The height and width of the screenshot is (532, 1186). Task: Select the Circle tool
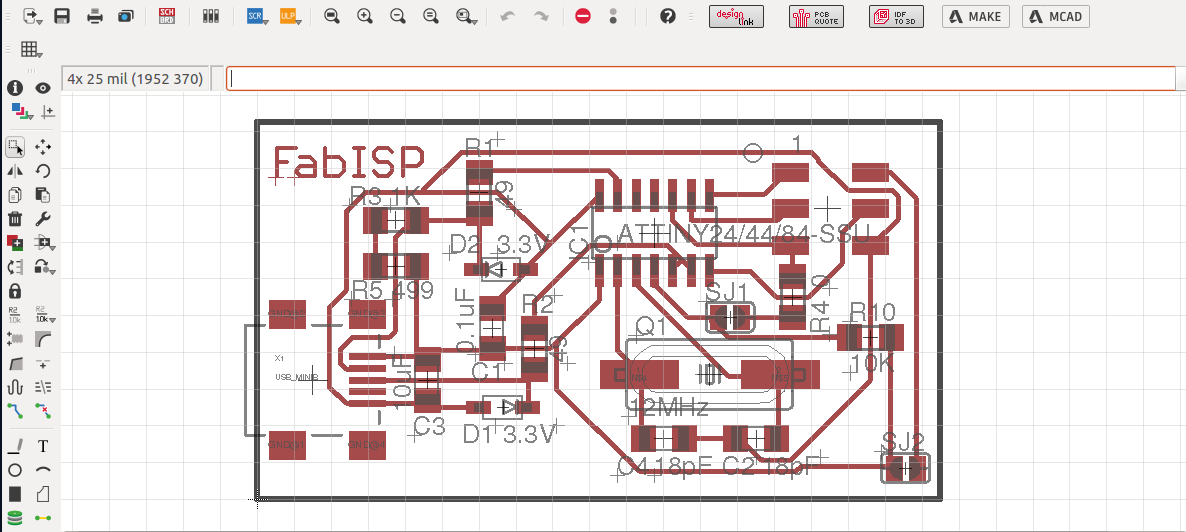point(14,470)
